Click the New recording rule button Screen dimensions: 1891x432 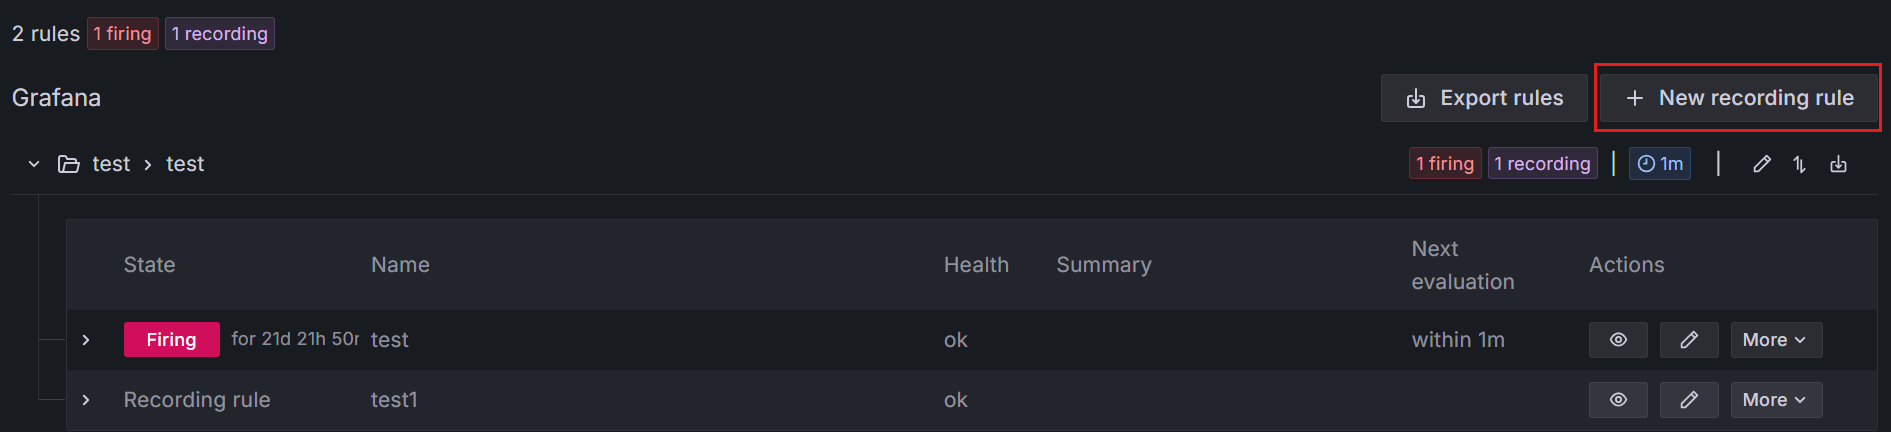(1739, 98)
